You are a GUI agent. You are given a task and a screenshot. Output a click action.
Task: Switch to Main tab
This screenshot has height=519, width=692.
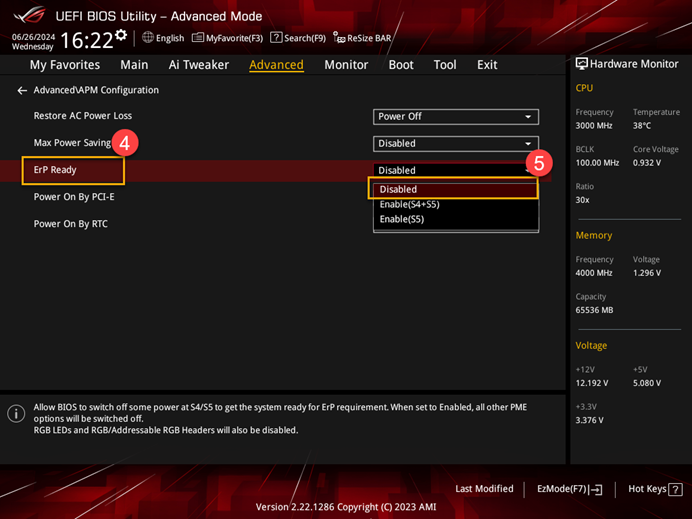click(134, 65)
